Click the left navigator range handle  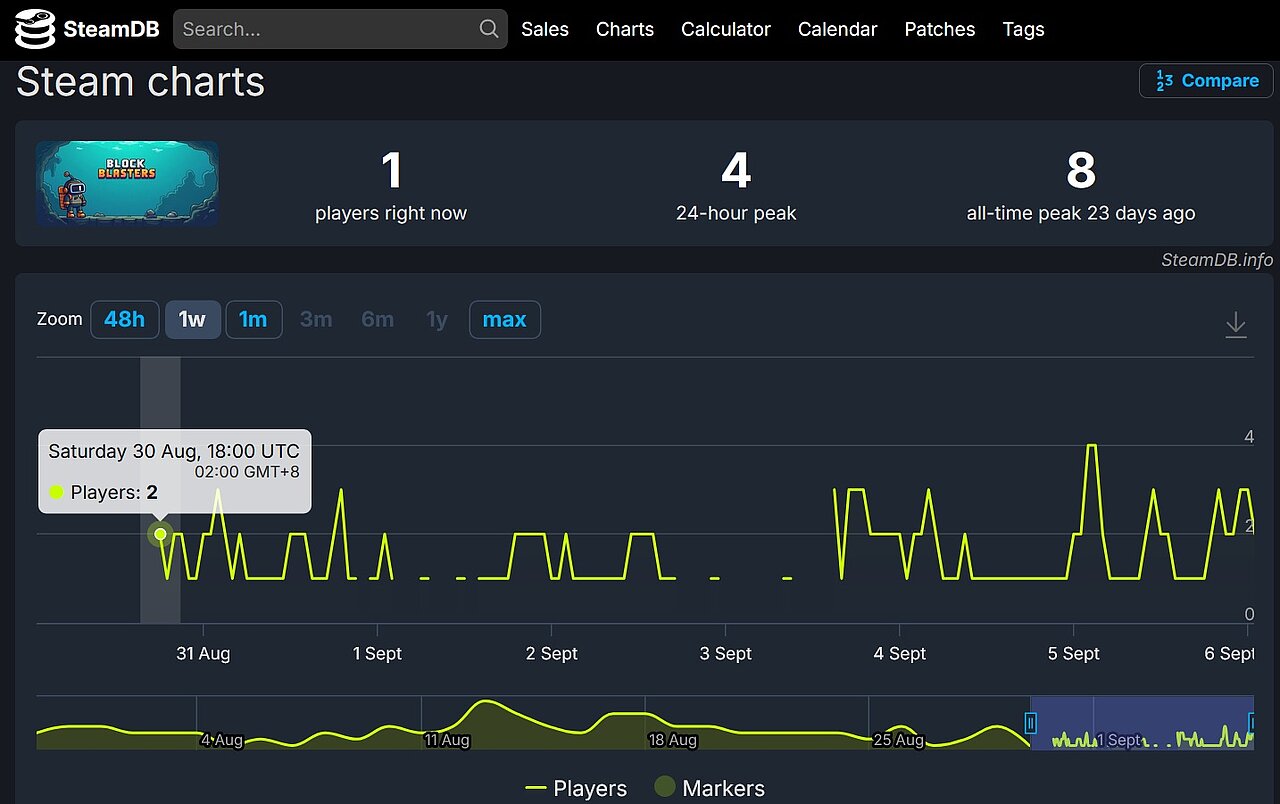(x=1031, y=723)
